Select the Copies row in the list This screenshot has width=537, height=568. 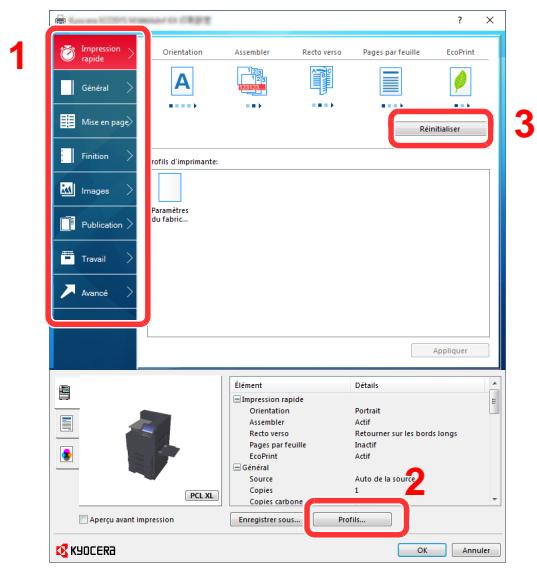click(x=360, y=490)
